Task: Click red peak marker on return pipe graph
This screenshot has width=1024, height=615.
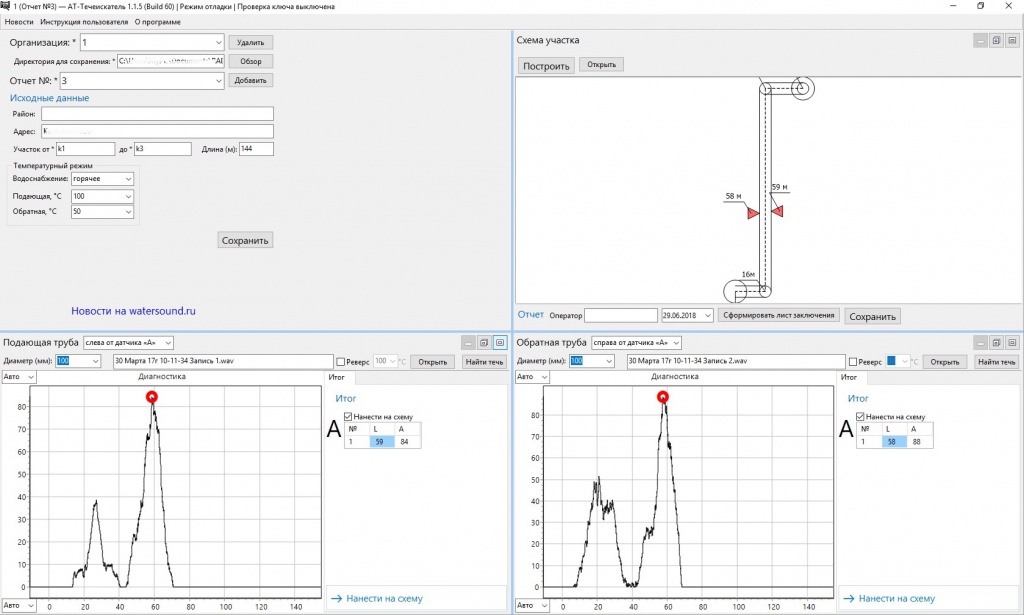Action: pos(662,397)
